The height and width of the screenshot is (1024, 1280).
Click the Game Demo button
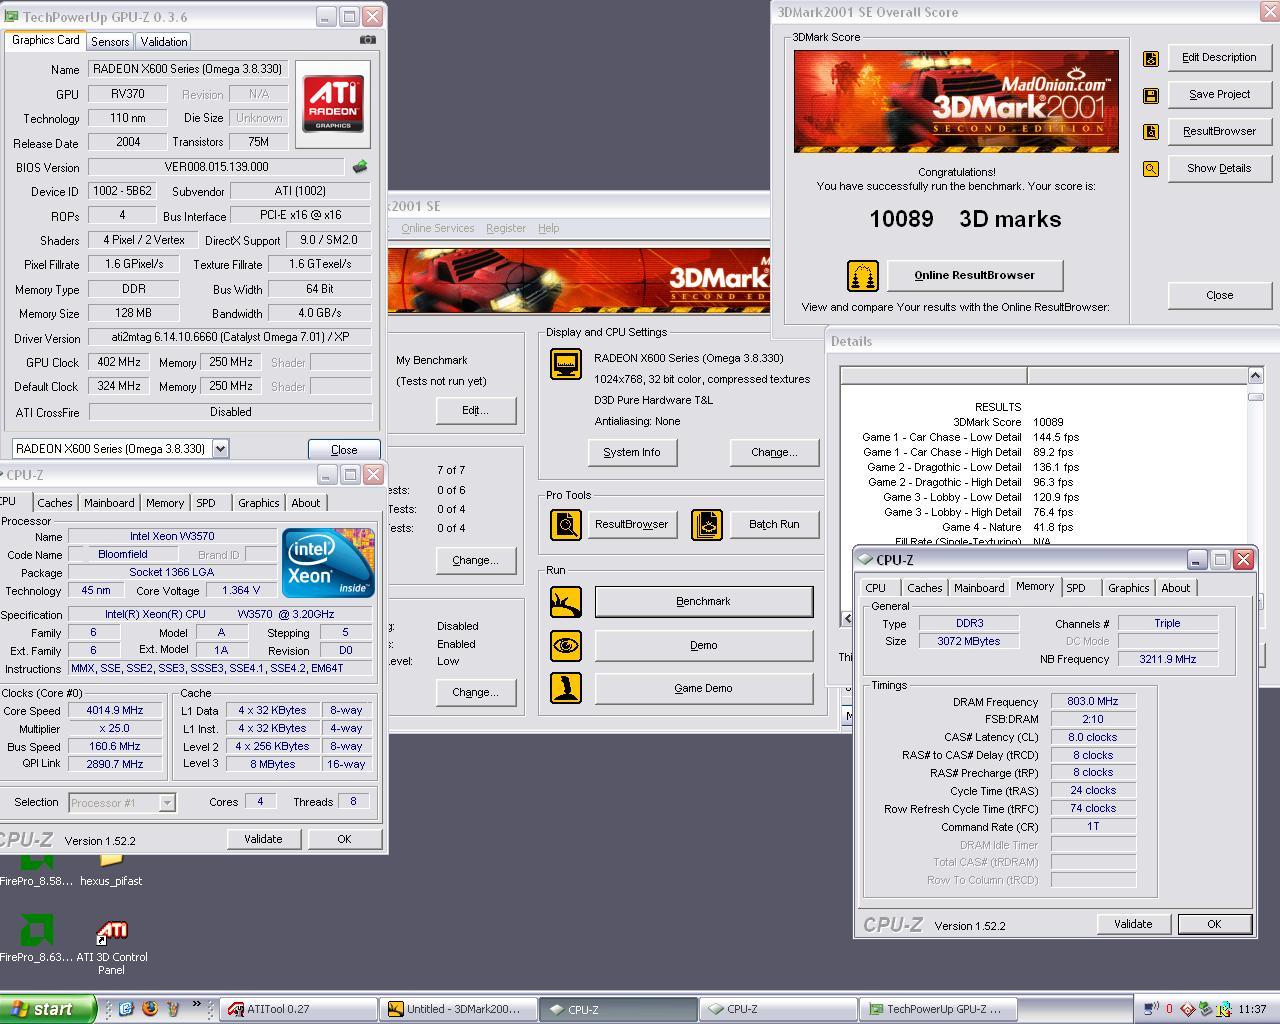pyautogui.click(x=704, y=688)
